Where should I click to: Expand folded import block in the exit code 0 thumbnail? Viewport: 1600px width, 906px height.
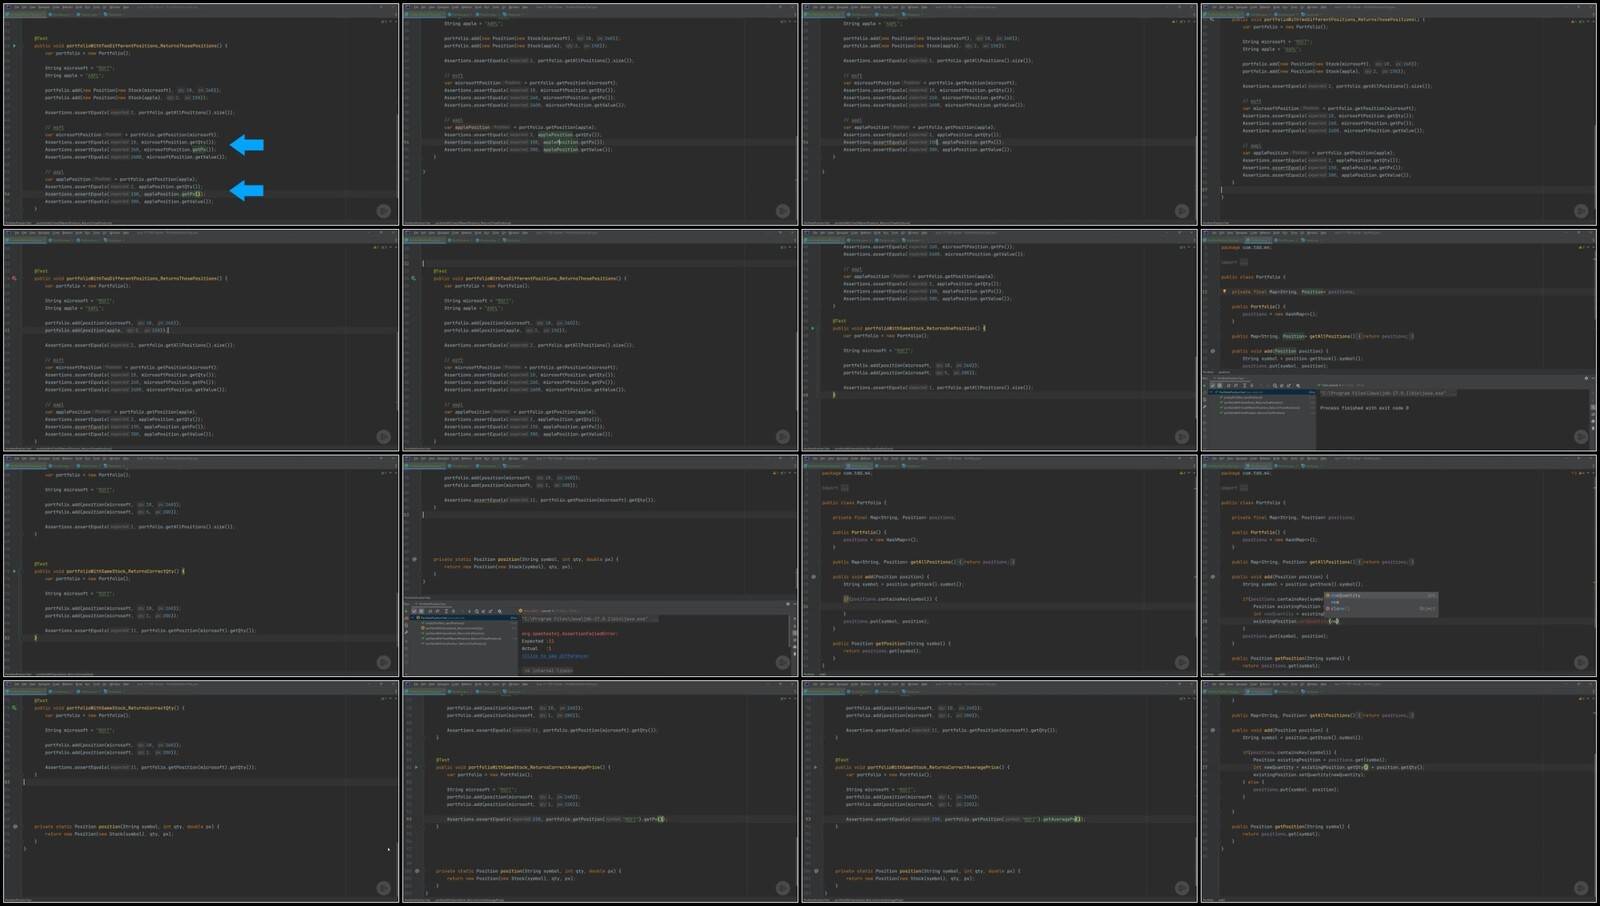click(1244, 262)
